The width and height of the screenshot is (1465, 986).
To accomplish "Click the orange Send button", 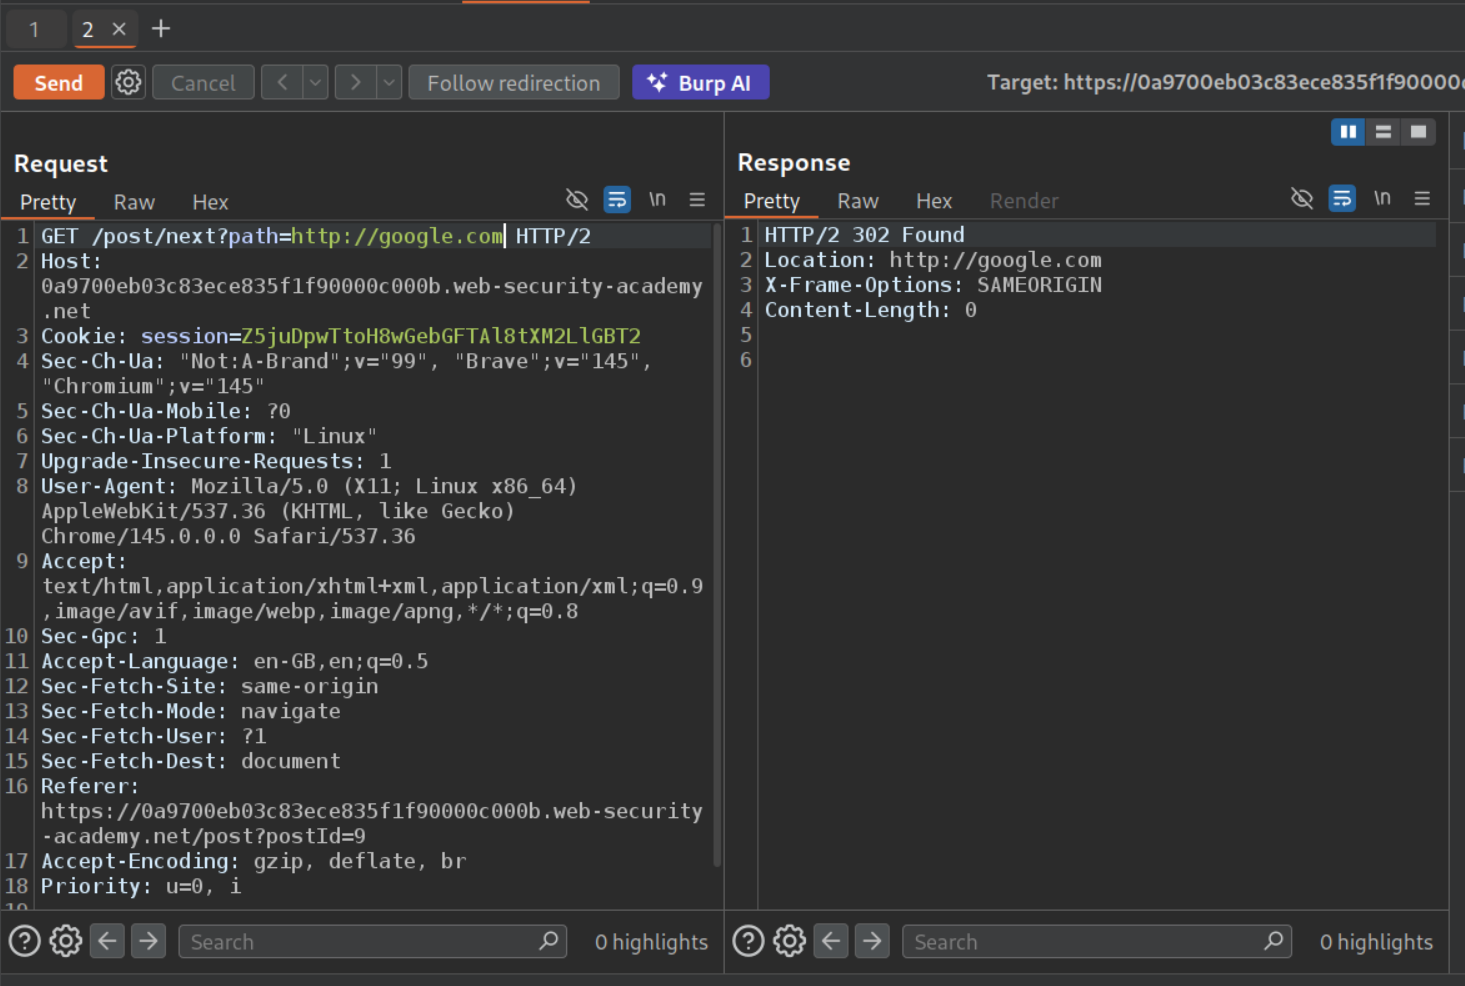I will (x=59, y=83).
